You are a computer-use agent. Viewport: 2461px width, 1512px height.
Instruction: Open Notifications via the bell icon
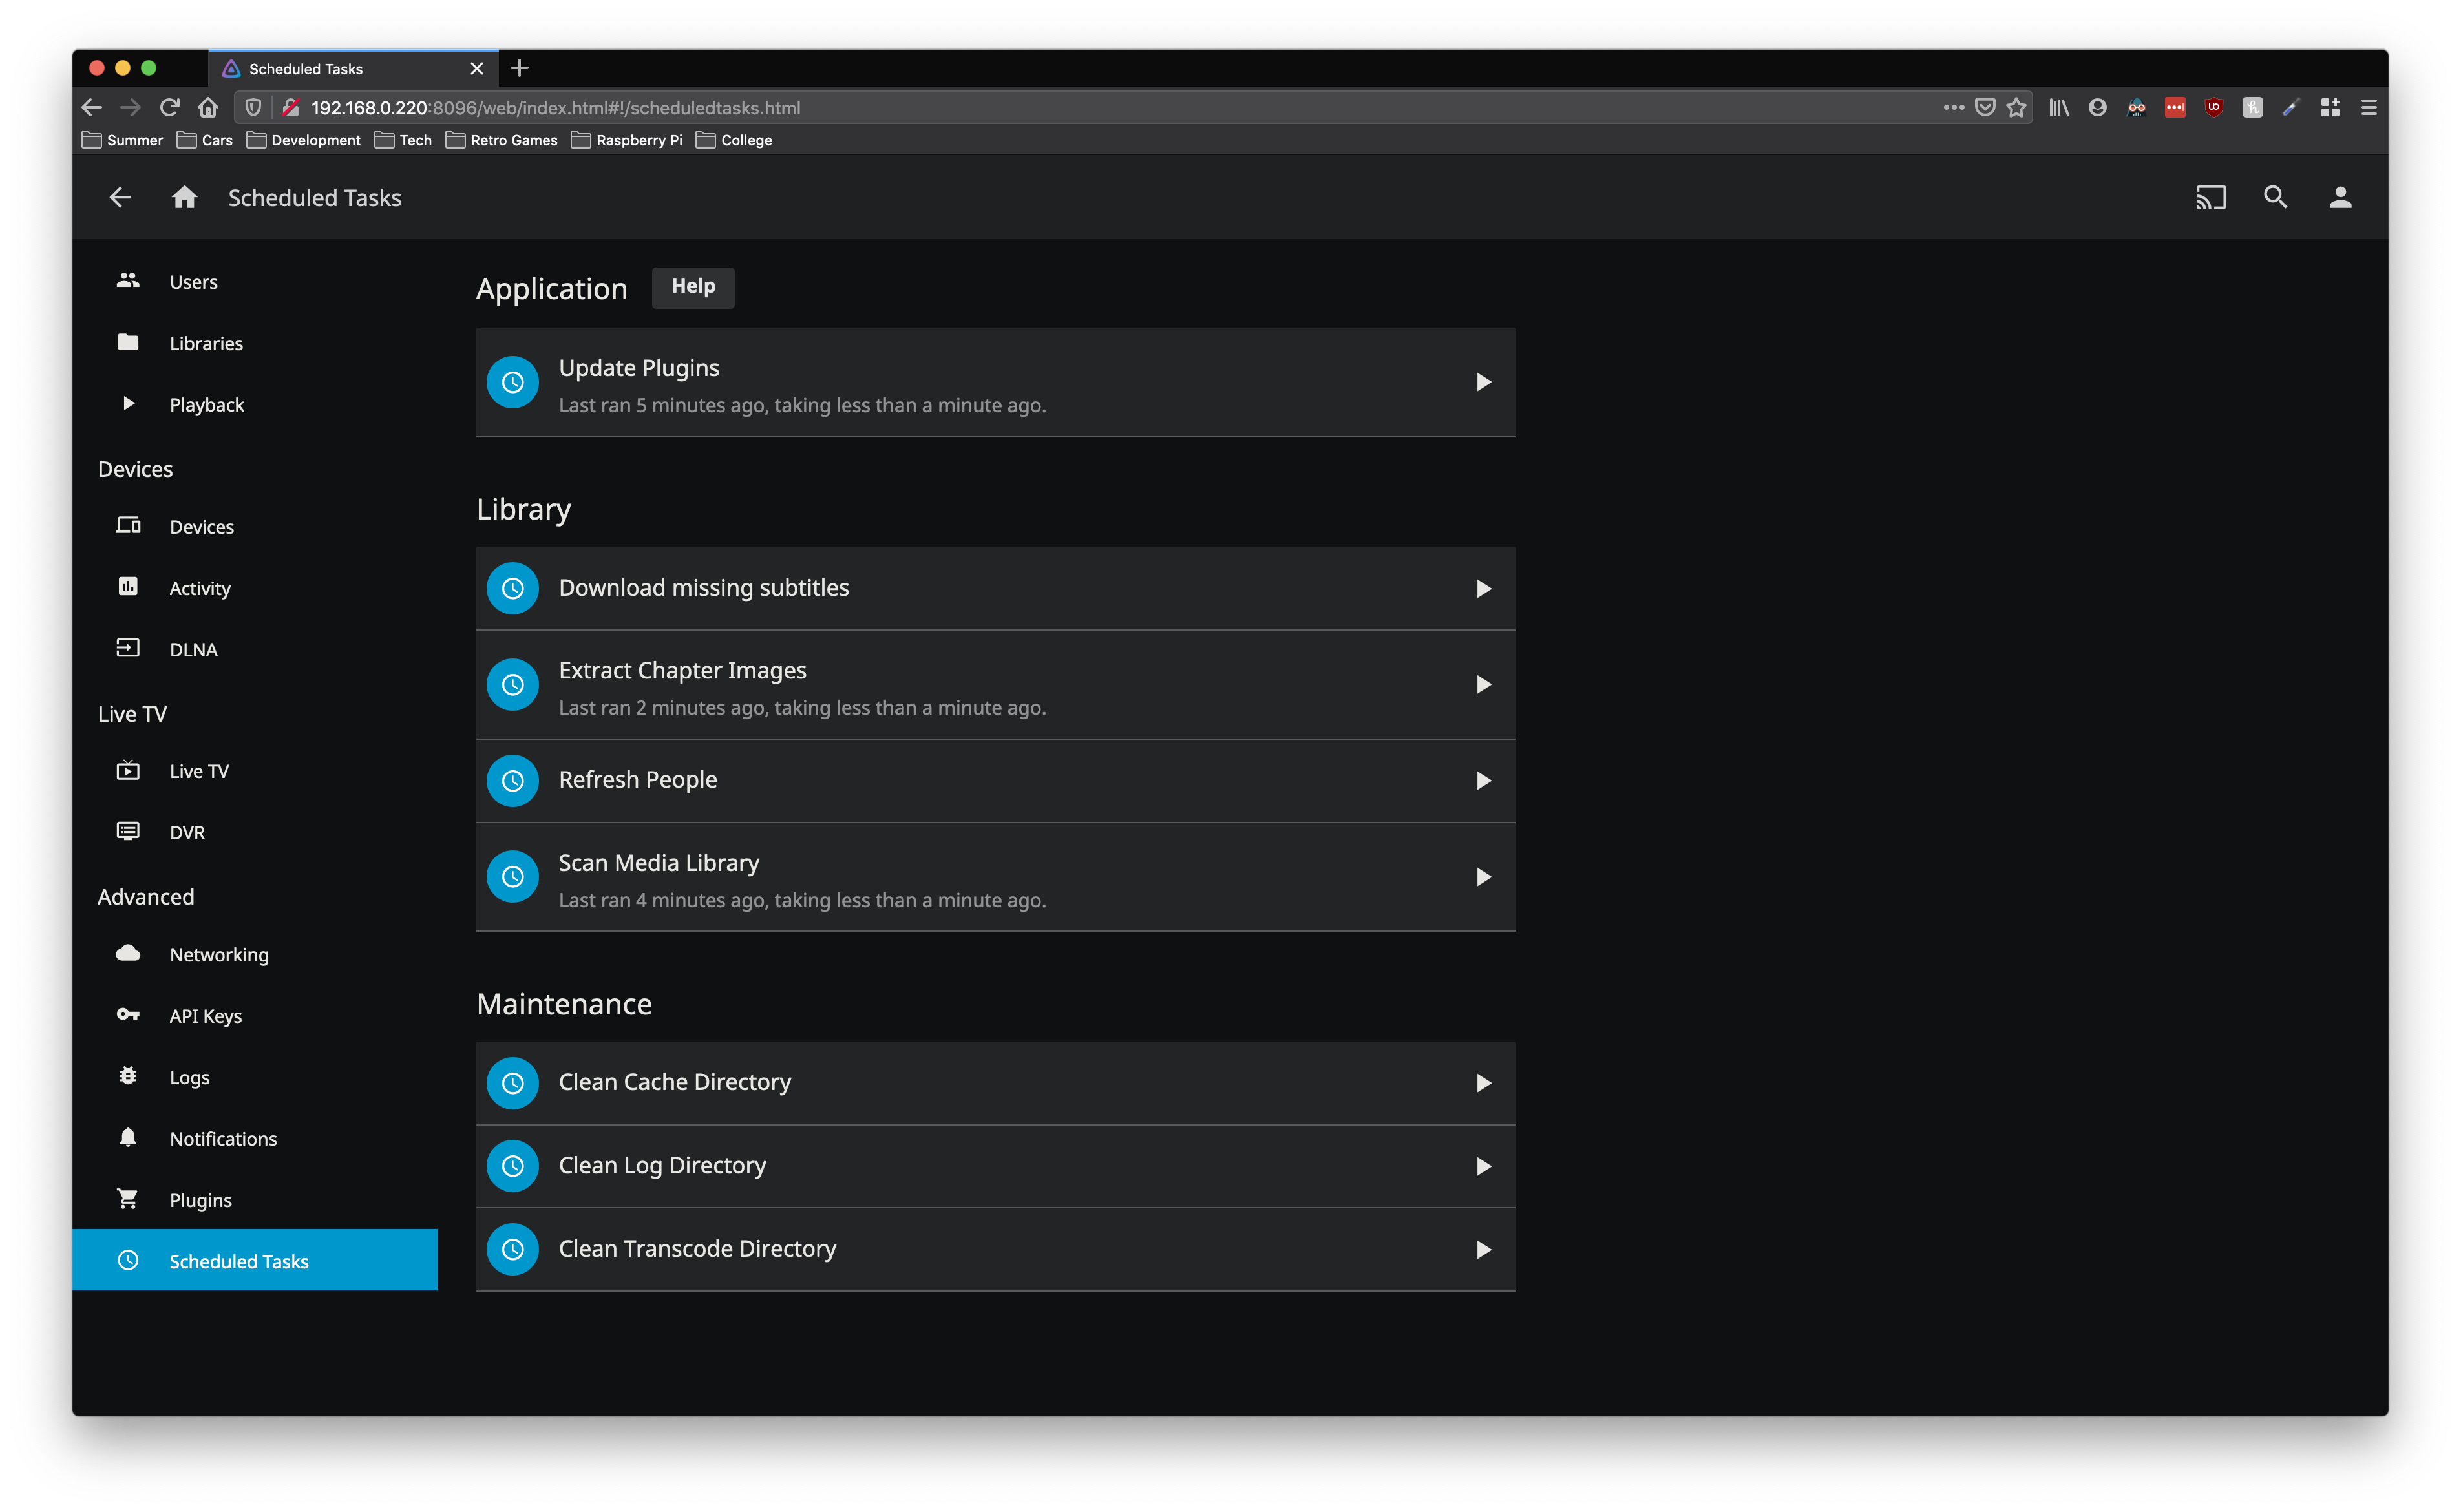click(128, 1138)
